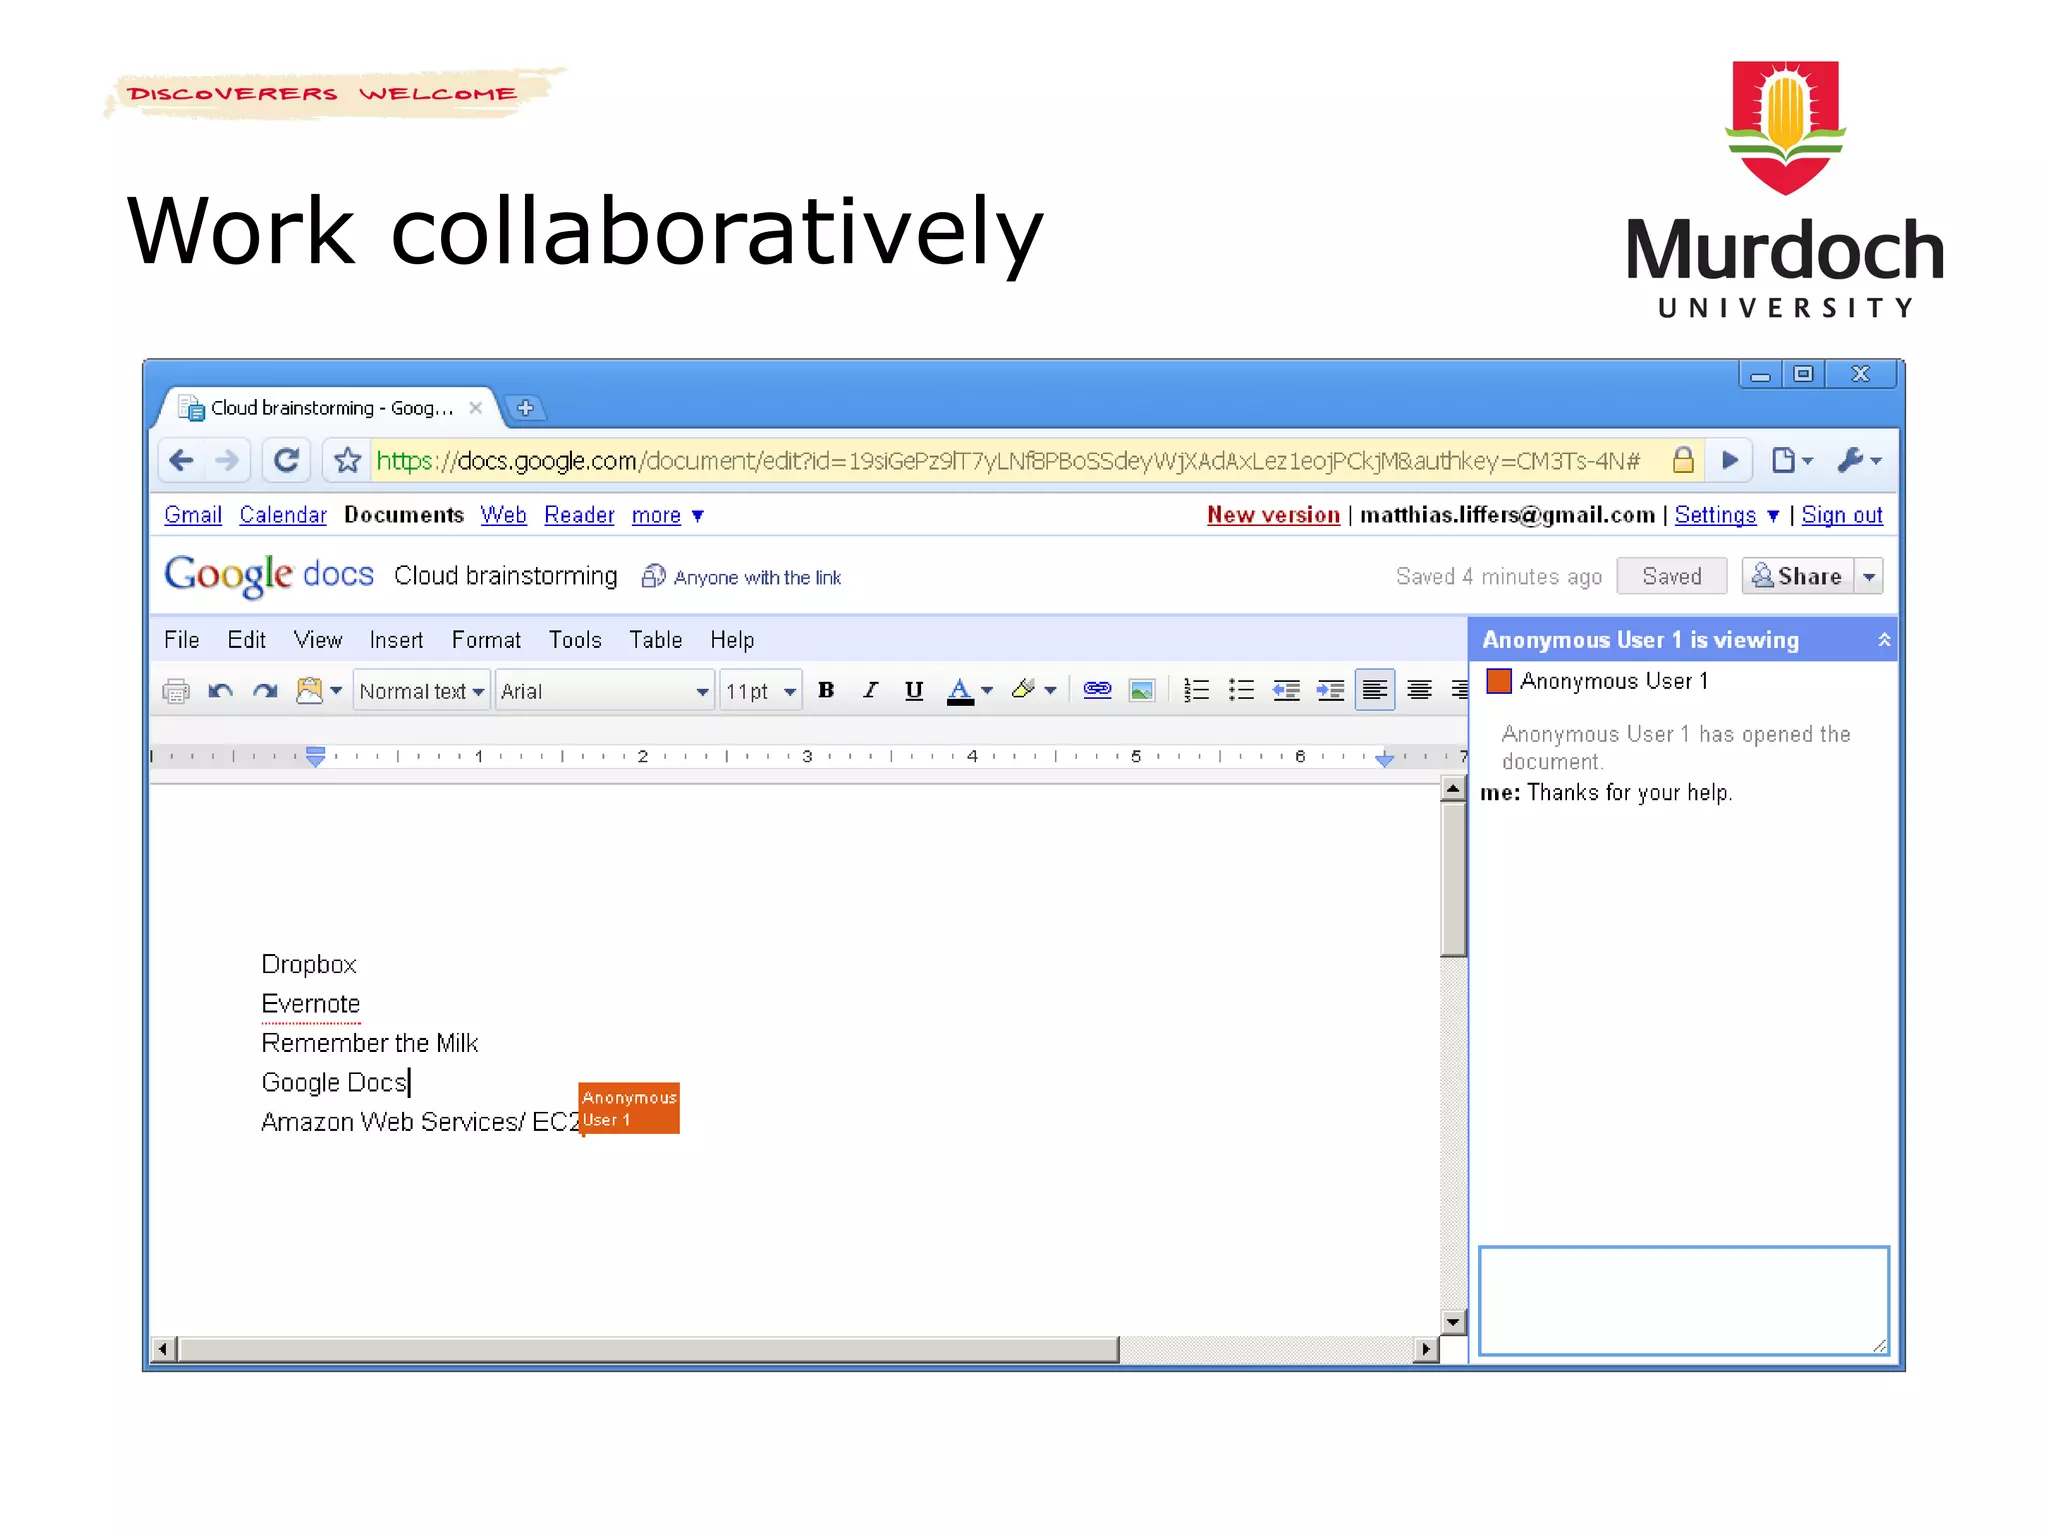Open a new browser tab
Screen dimensions: 2048x1536
coord(525,408)
